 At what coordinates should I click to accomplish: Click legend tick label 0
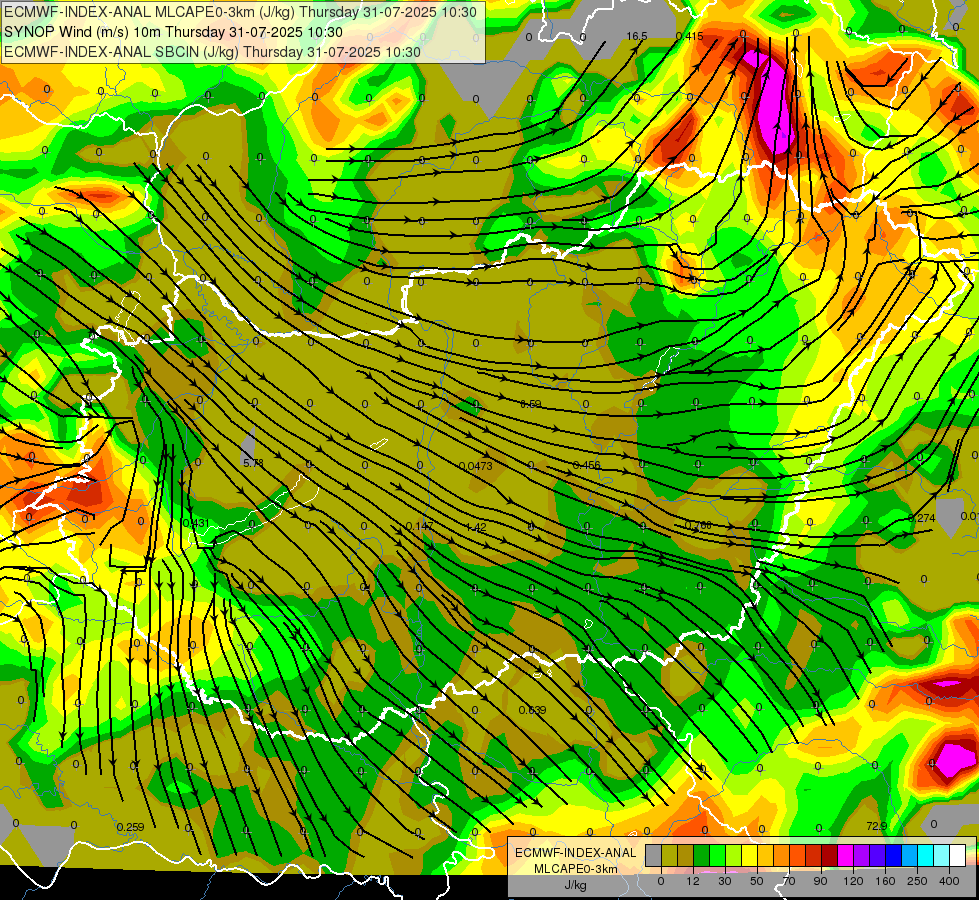coord(661,881)
